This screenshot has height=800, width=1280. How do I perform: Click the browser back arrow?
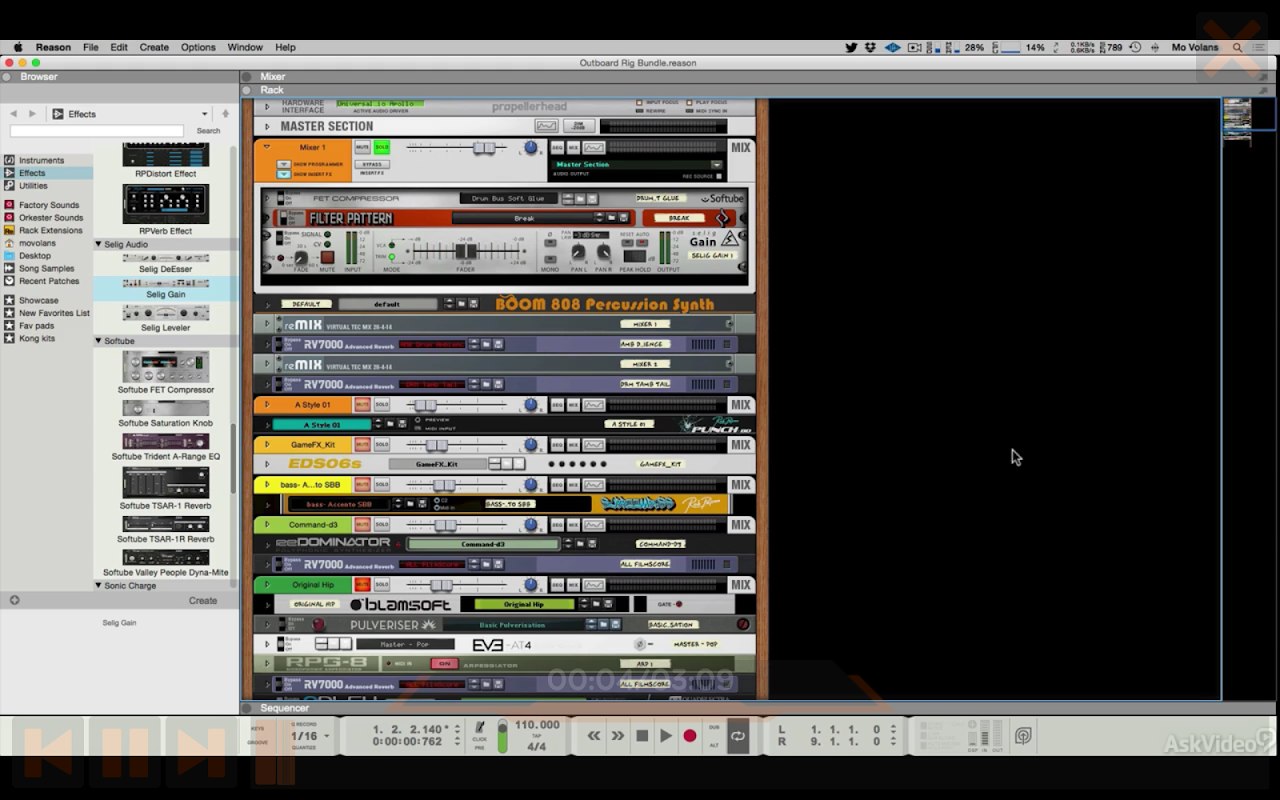click(13, 114)
